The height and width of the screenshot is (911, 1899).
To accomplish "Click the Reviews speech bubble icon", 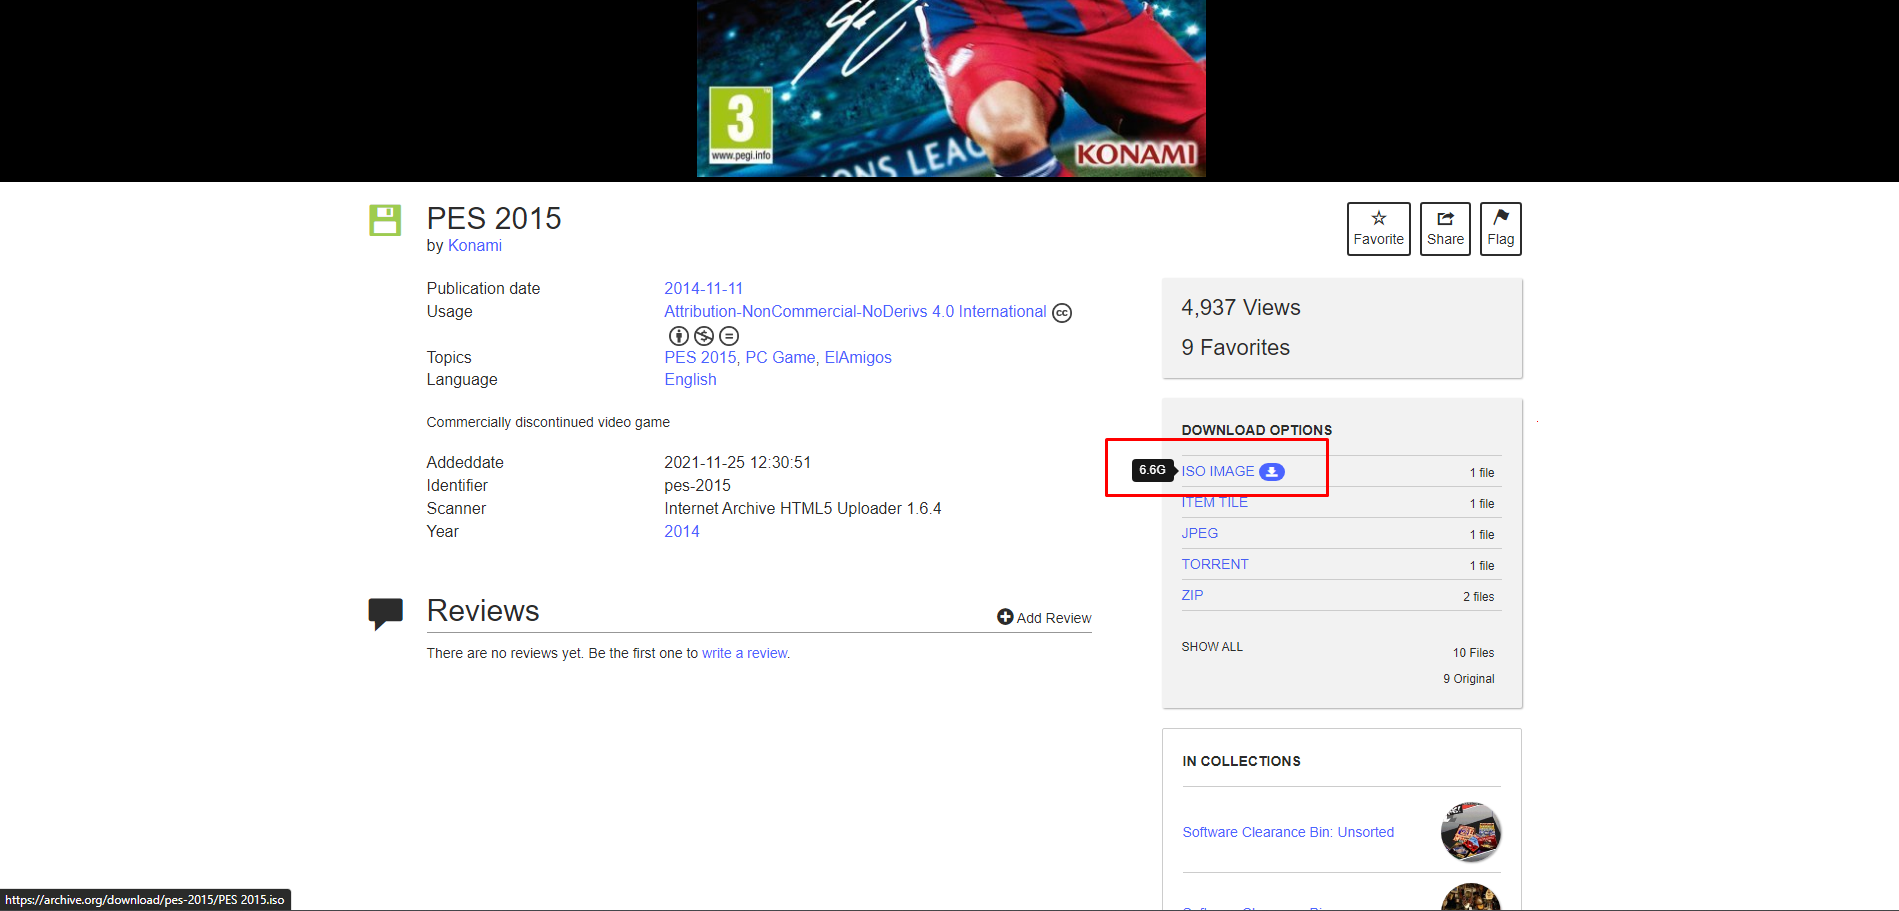I will pyautogui.click(x=385, y=613).
